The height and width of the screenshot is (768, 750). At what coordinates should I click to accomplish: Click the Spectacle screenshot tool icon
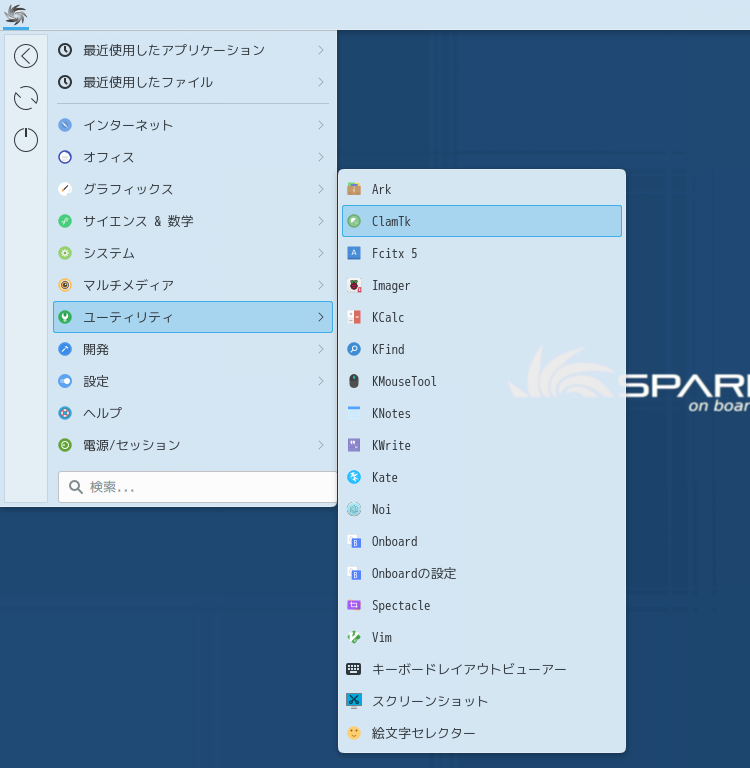(354, 605)
